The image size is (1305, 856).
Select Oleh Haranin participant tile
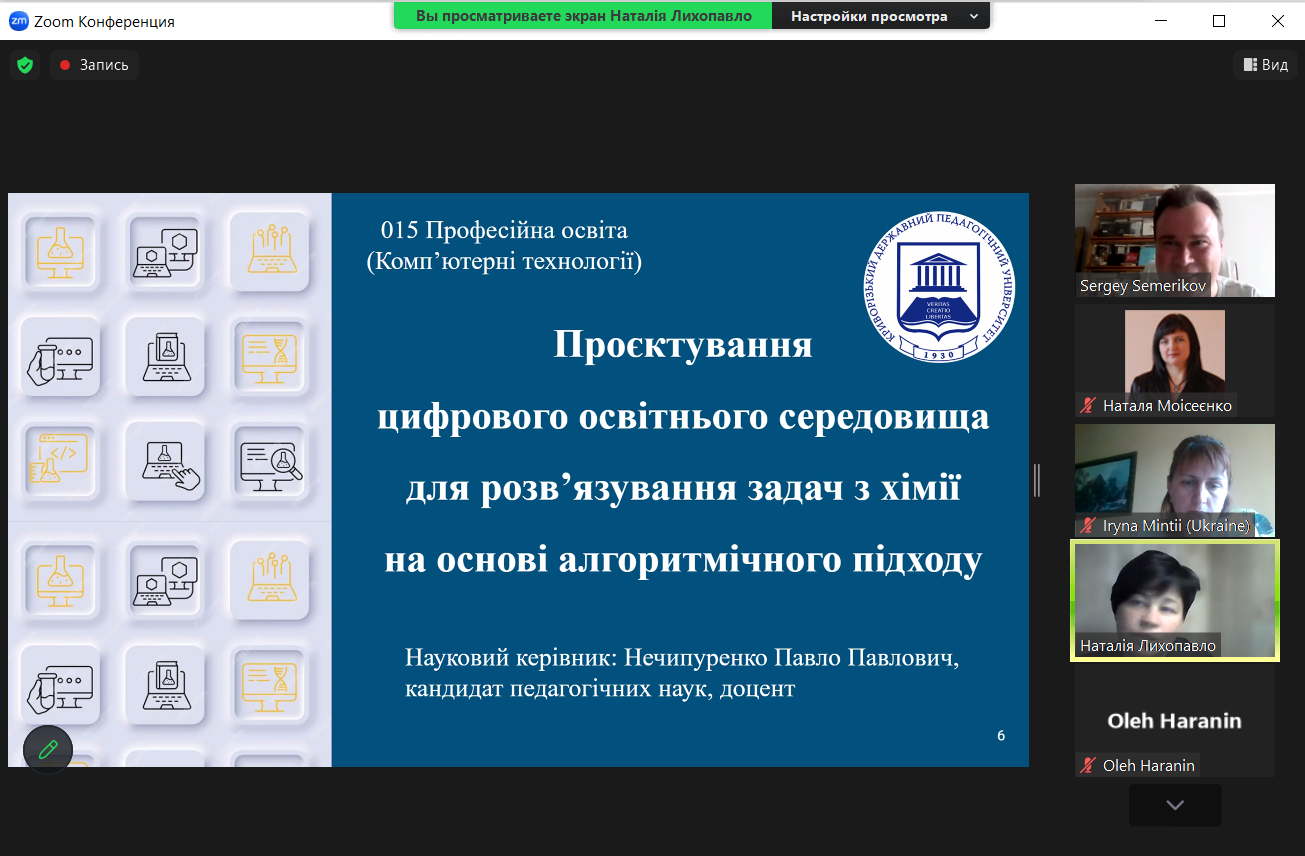(x=1175, y=721)
